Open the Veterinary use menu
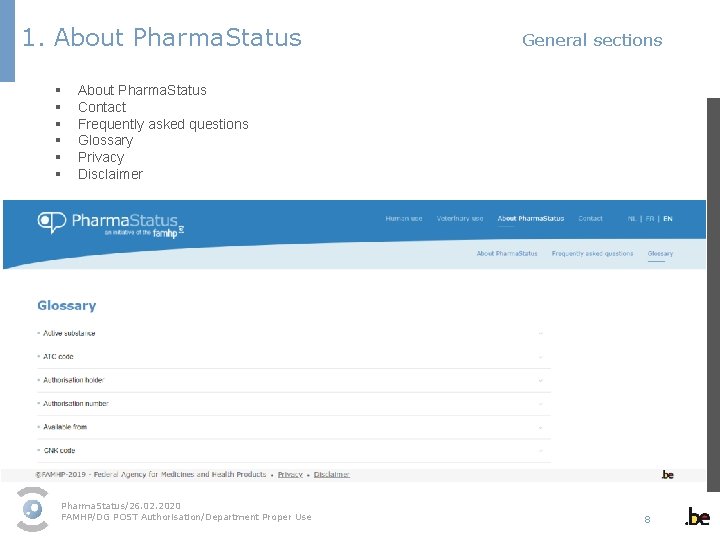 460,218
